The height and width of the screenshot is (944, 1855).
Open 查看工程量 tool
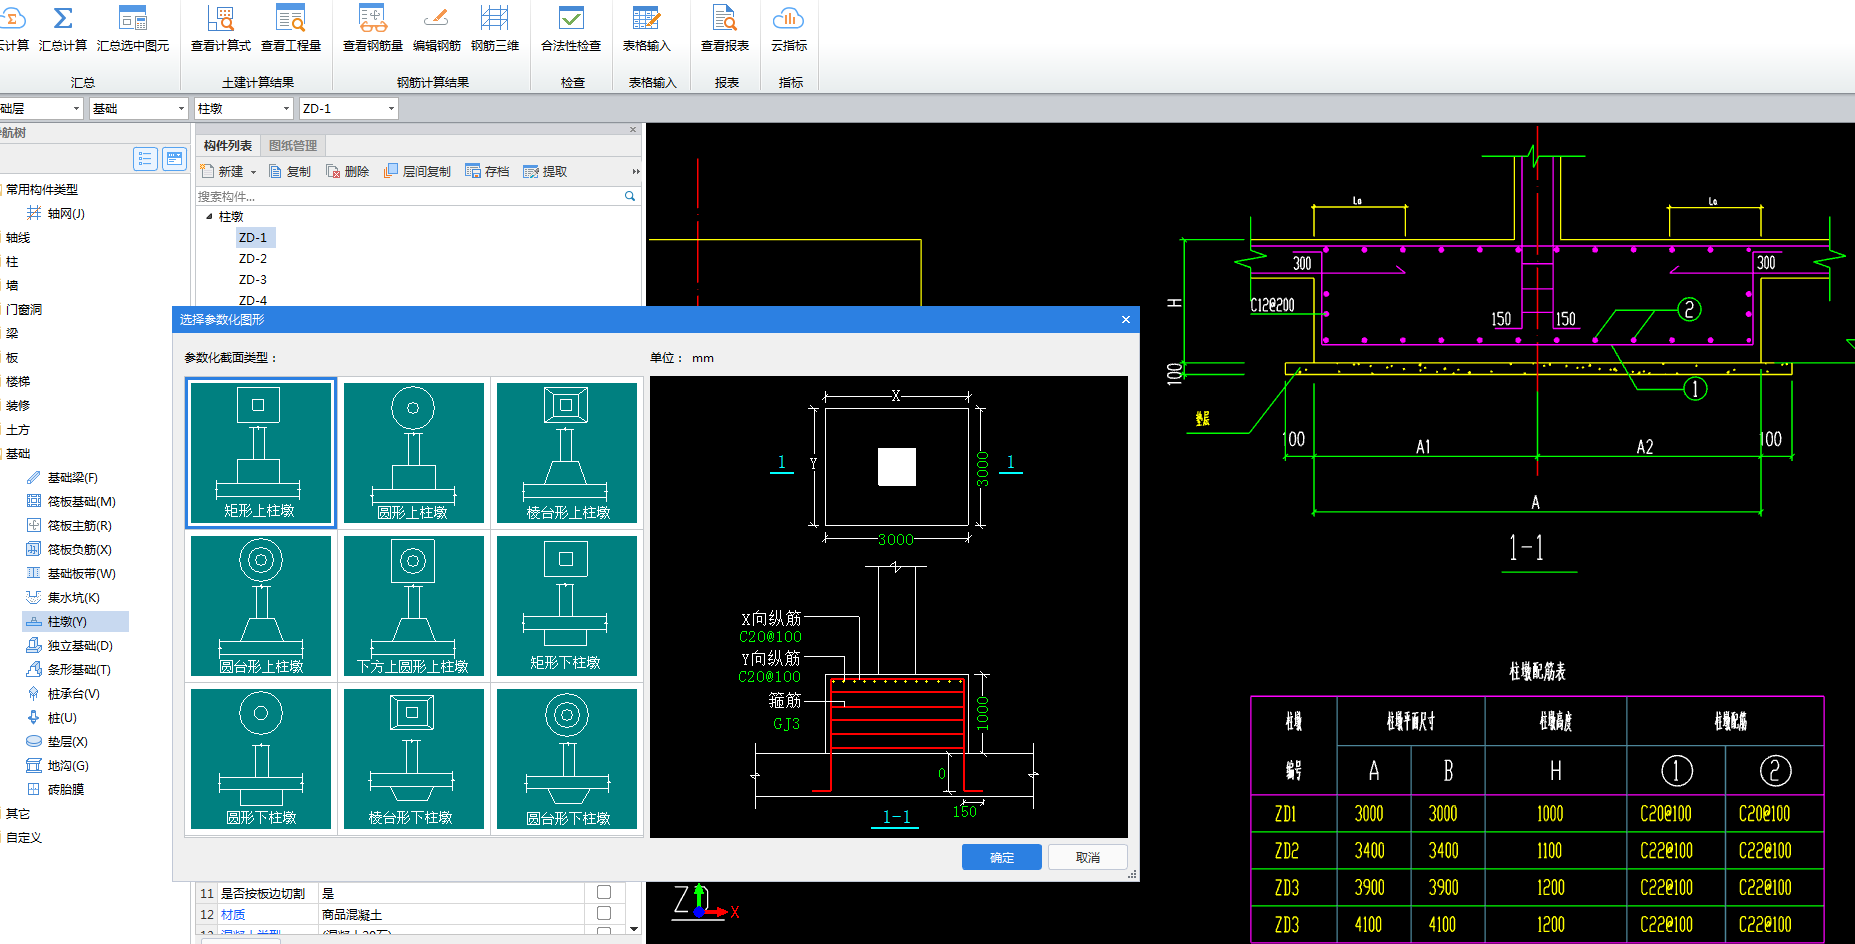(291, 28)
